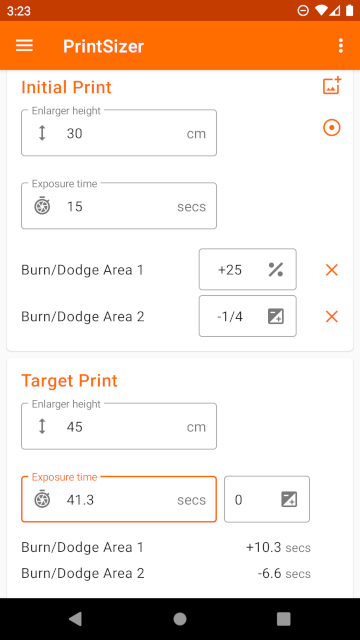Tap the add image icon in Initial Print

pos(332,86)
